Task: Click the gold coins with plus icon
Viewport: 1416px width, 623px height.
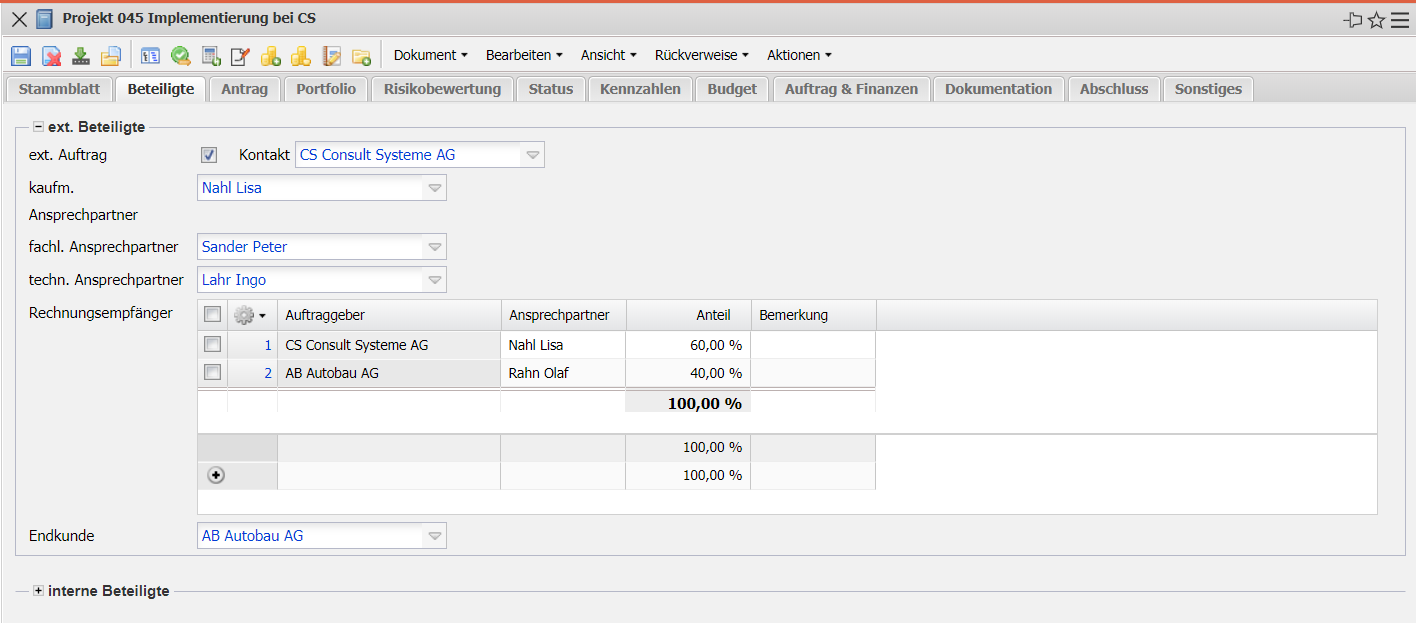Action: 271,56
